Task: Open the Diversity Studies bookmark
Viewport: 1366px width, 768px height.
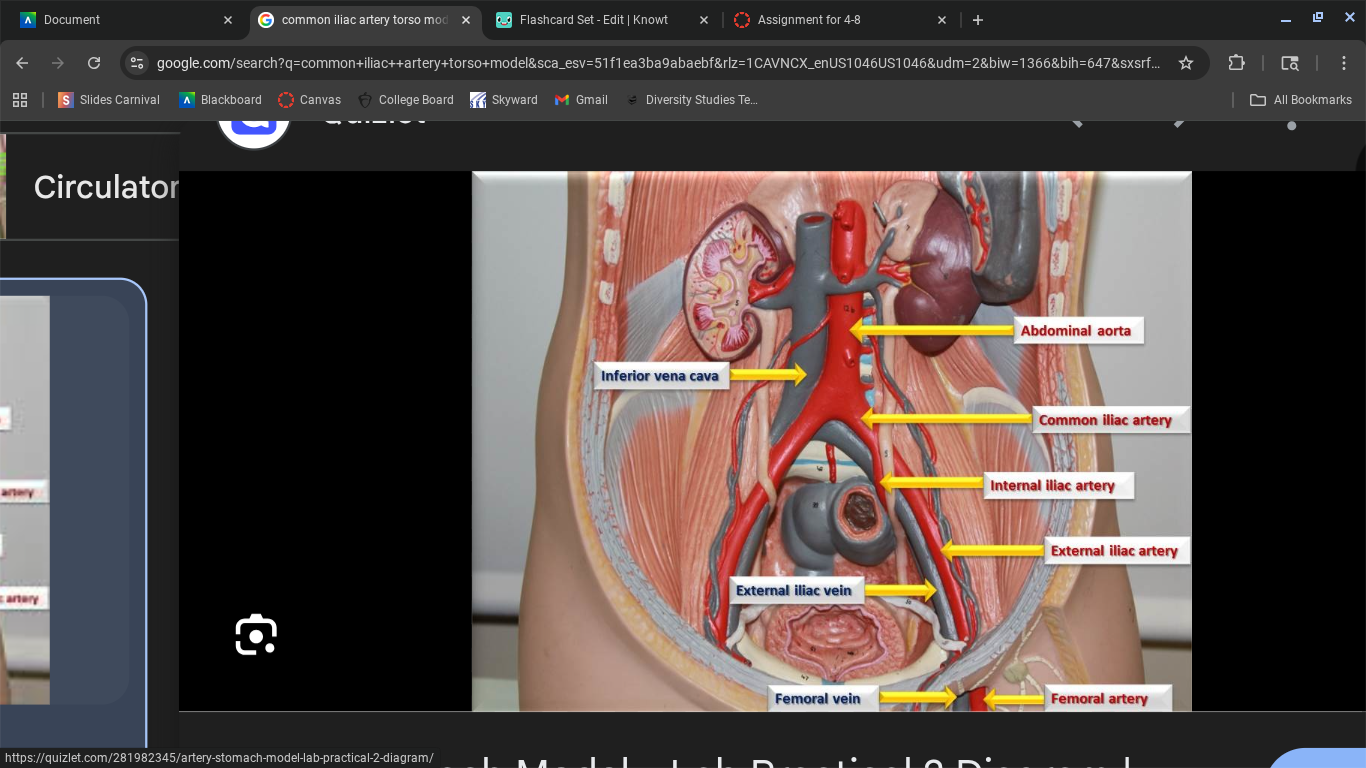Action: pos(691,100)
